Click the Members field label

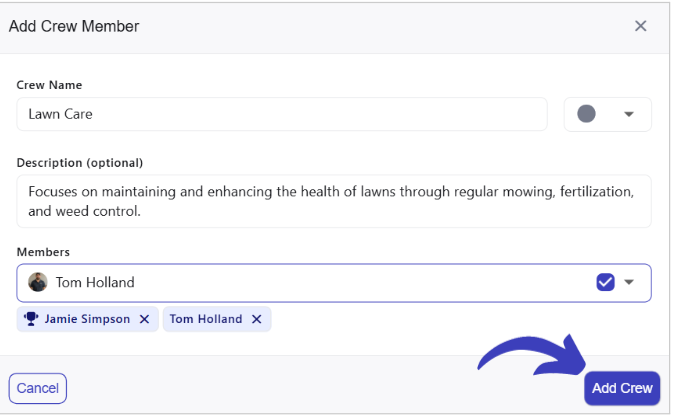(x=43, y=252)
